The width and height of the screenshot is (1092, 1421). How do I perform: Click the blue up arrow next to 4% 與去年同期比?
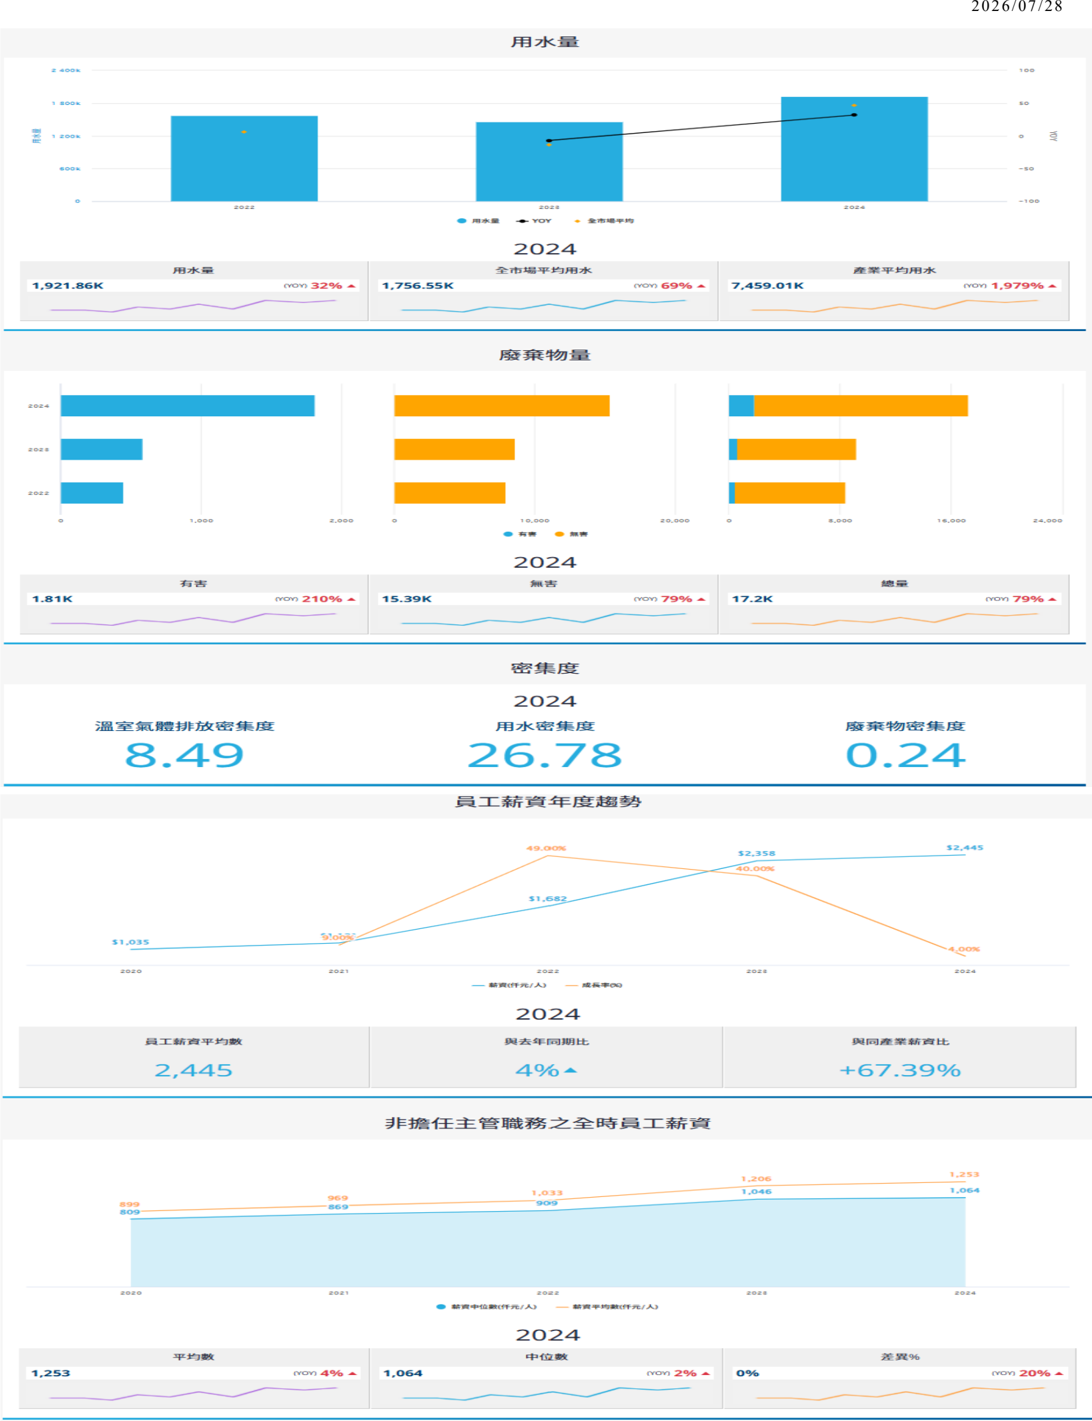(x=570, y=1070)
